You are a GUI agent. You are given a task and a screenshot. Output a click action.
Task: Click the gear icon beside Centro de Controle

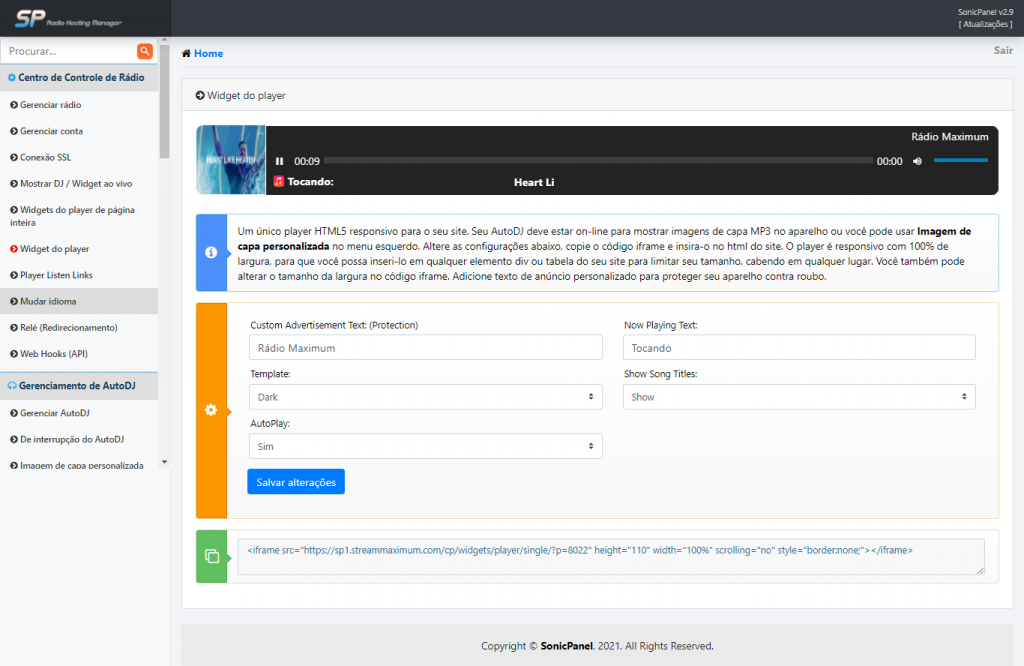12,78
